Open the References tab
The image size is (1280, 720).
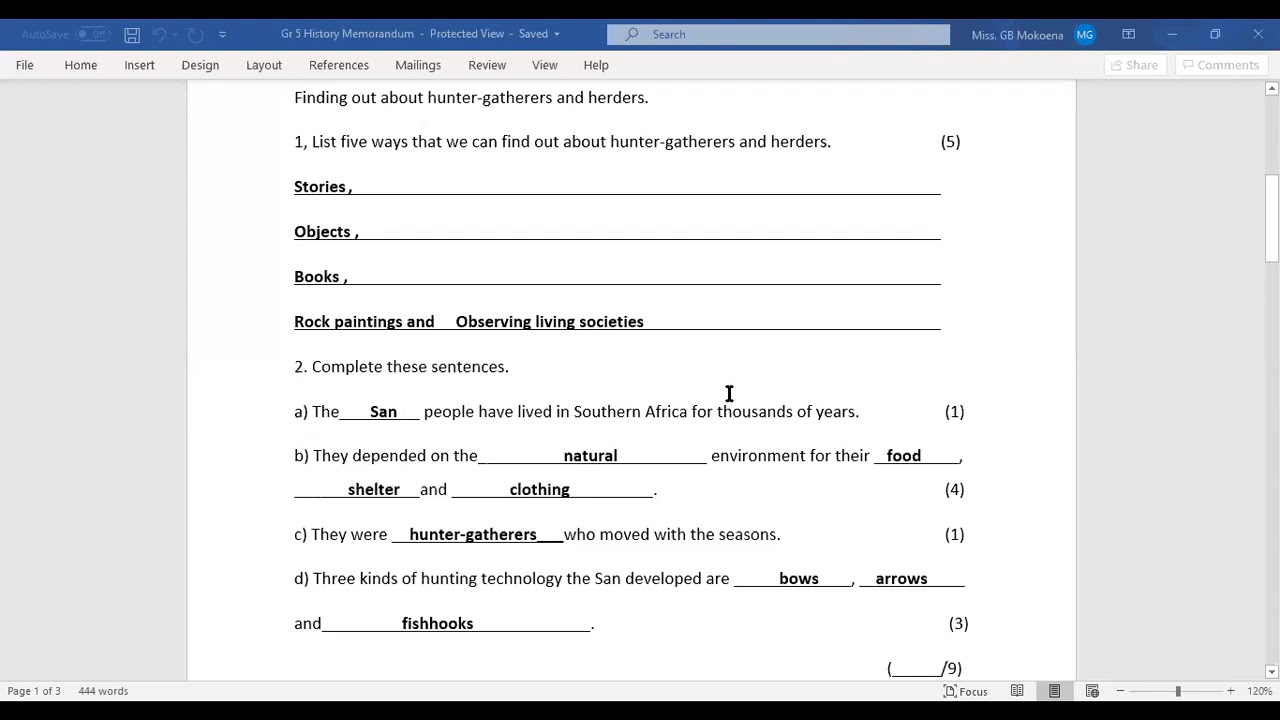(x=339, y=65)
